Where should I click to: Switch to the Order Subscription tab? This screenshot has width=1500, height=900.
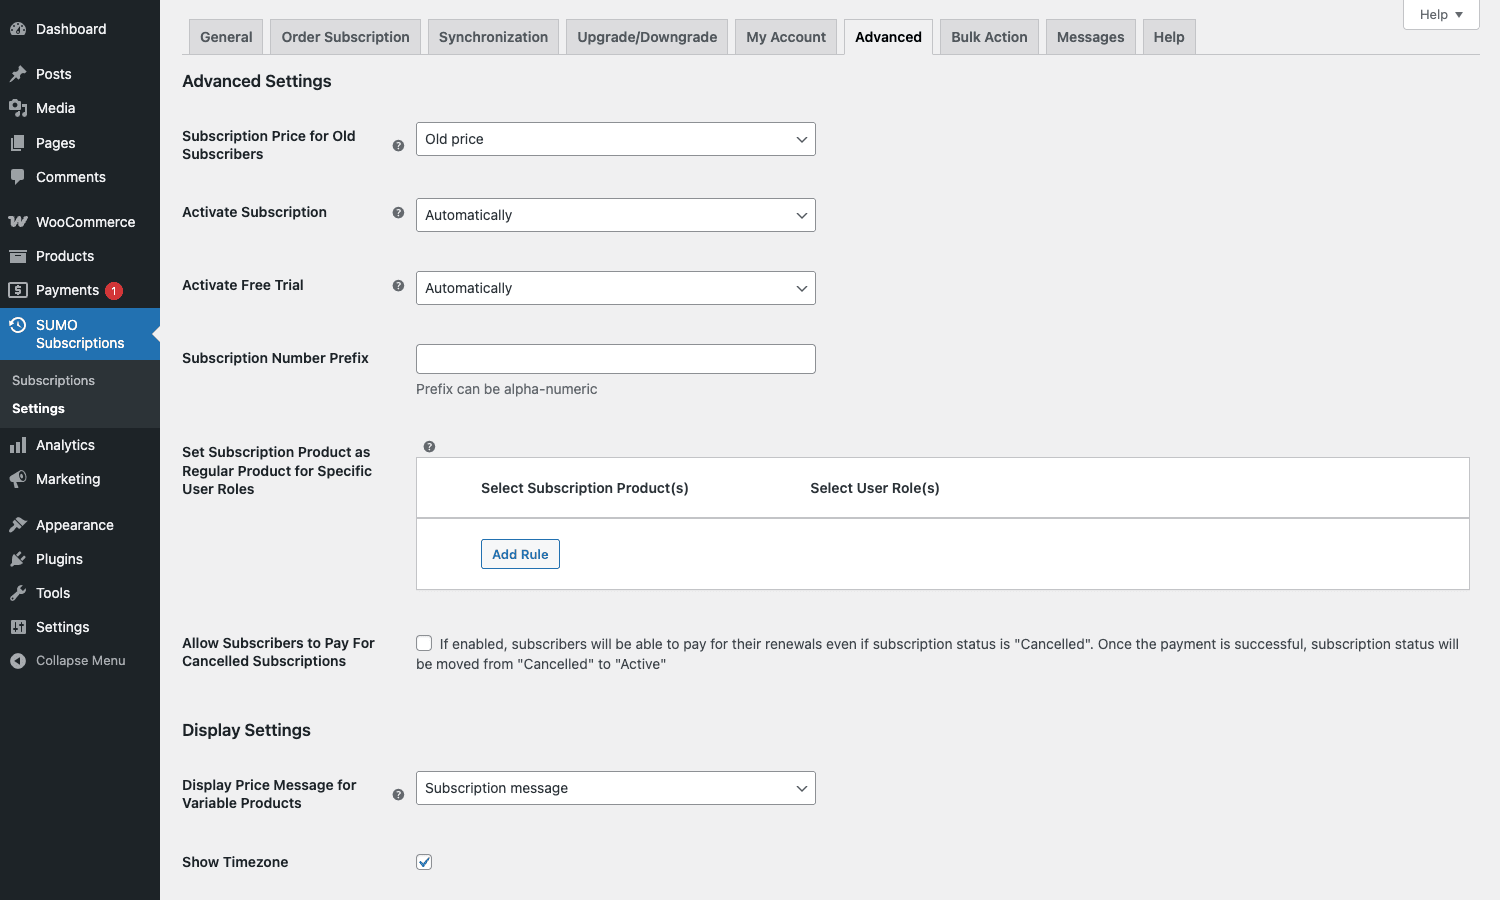(346, 37)
